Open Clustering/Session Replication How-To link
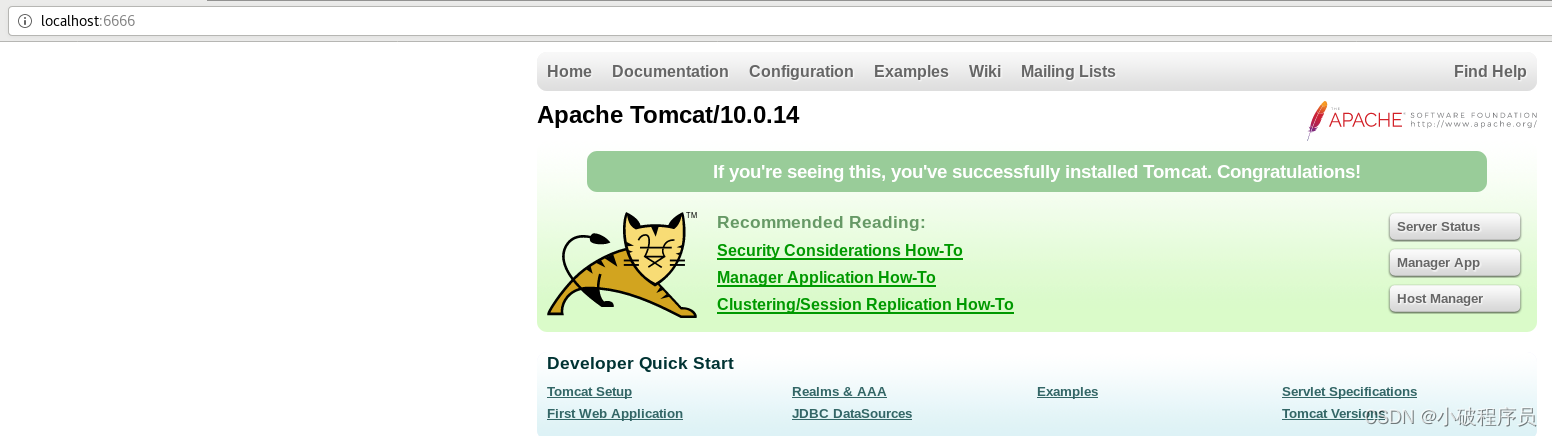Image resolution: width=1552 pixels, height=436 pixels. pos(865,305)
